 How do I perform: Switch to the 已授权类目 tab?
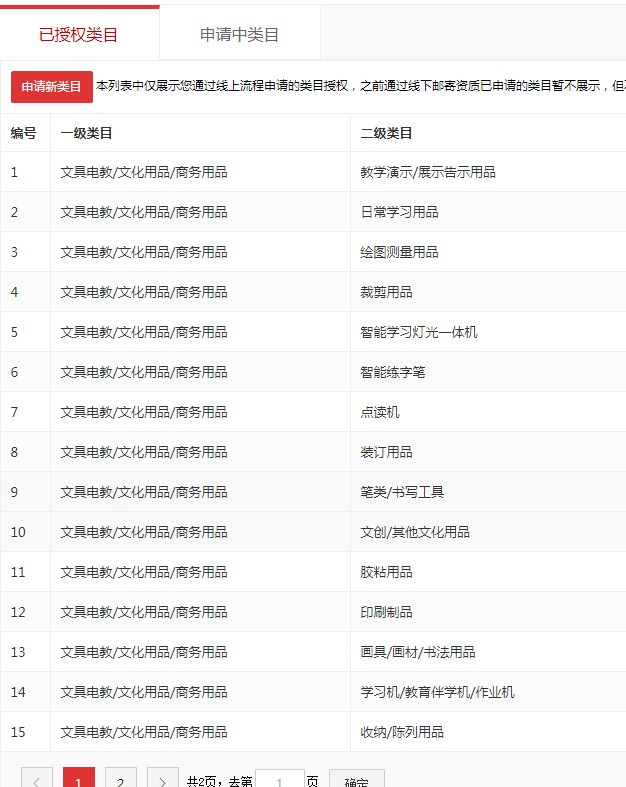click(79, 34)
